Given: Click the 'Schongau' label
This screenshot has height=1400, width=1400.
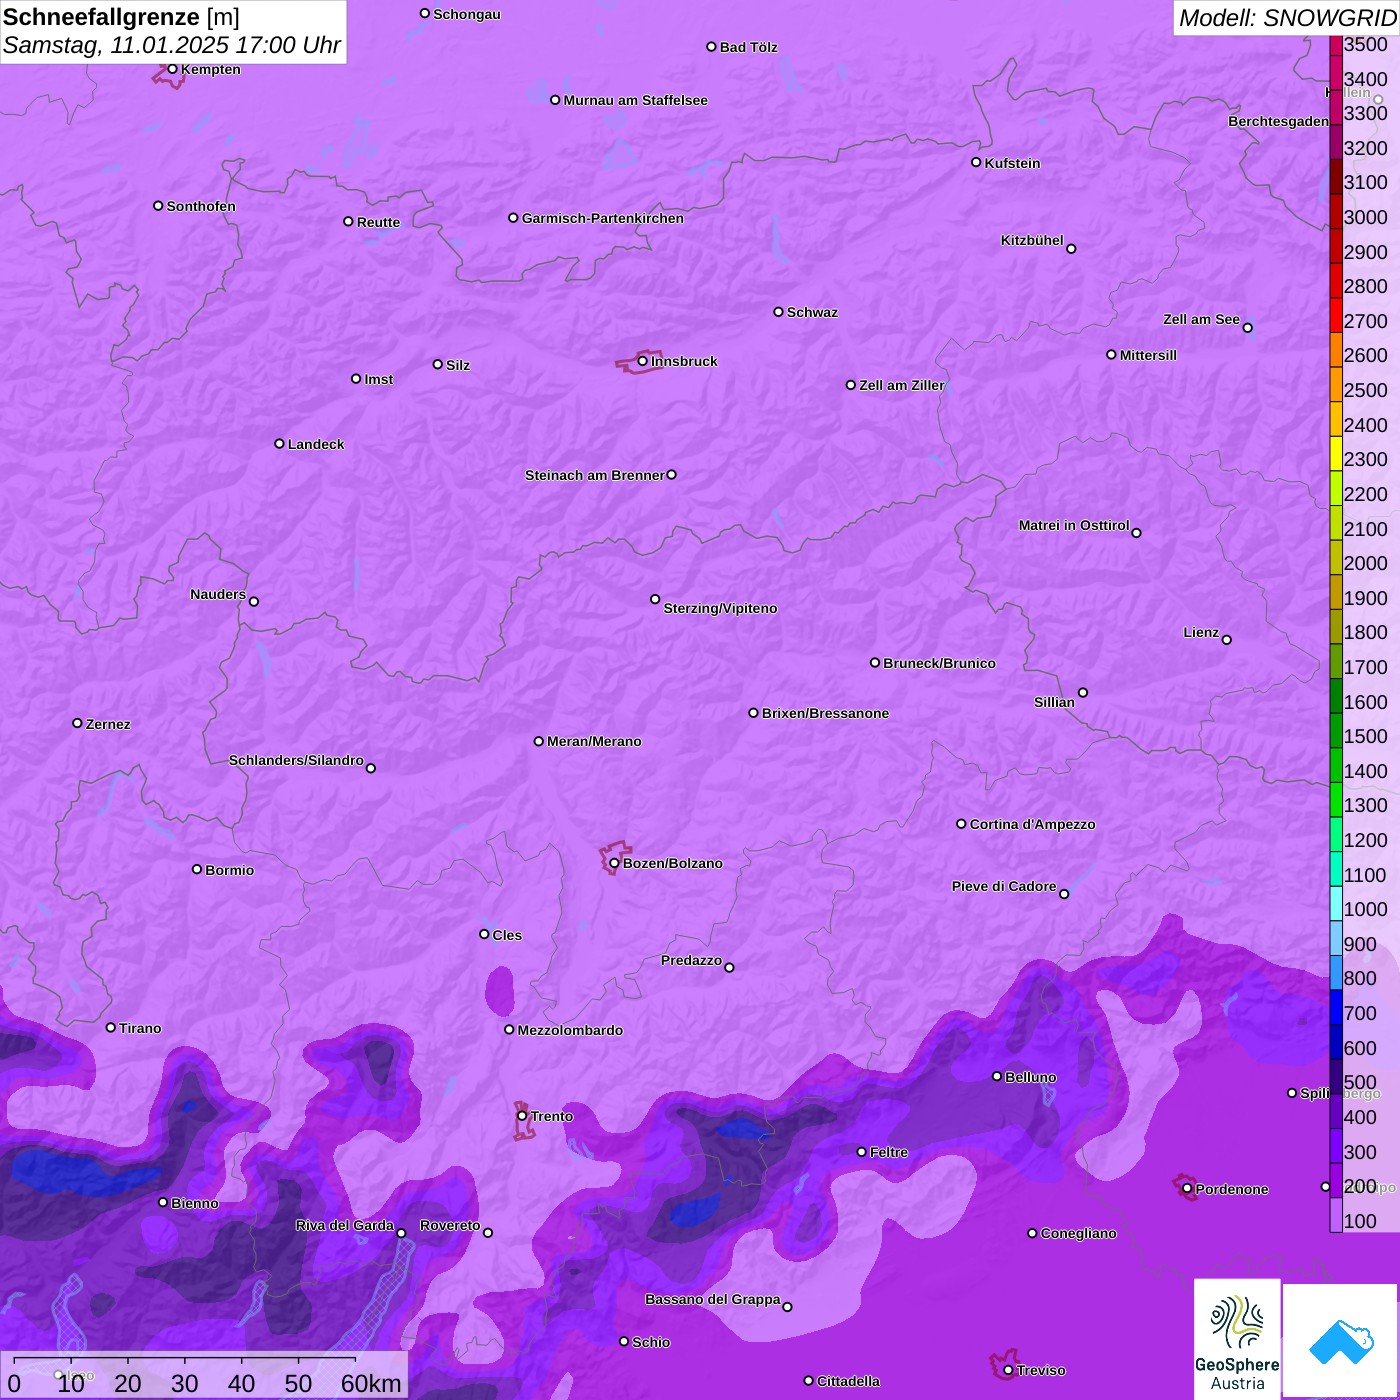Looking at the screenshot, I should [467, 14].
